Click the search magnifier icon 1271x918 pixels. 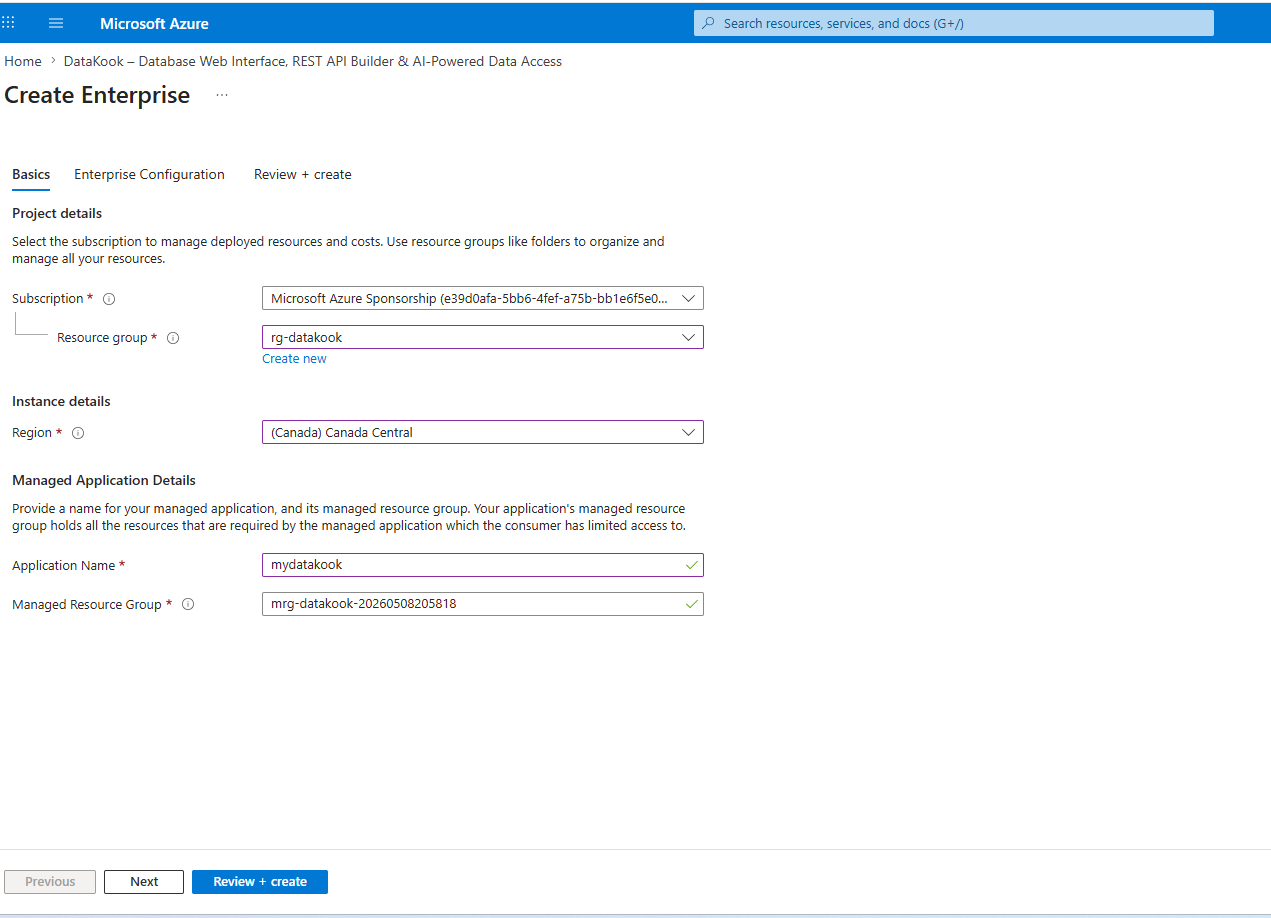[x=709, y=23]
